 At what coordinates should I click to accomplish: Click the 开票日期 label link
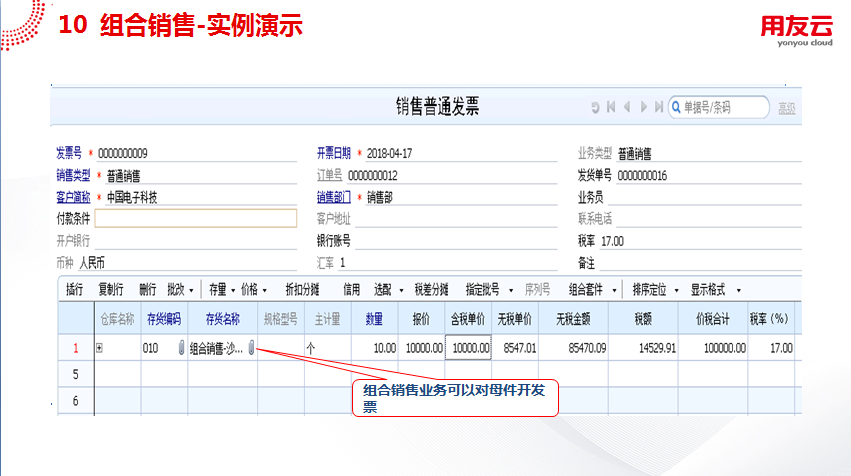coord(334,154)
